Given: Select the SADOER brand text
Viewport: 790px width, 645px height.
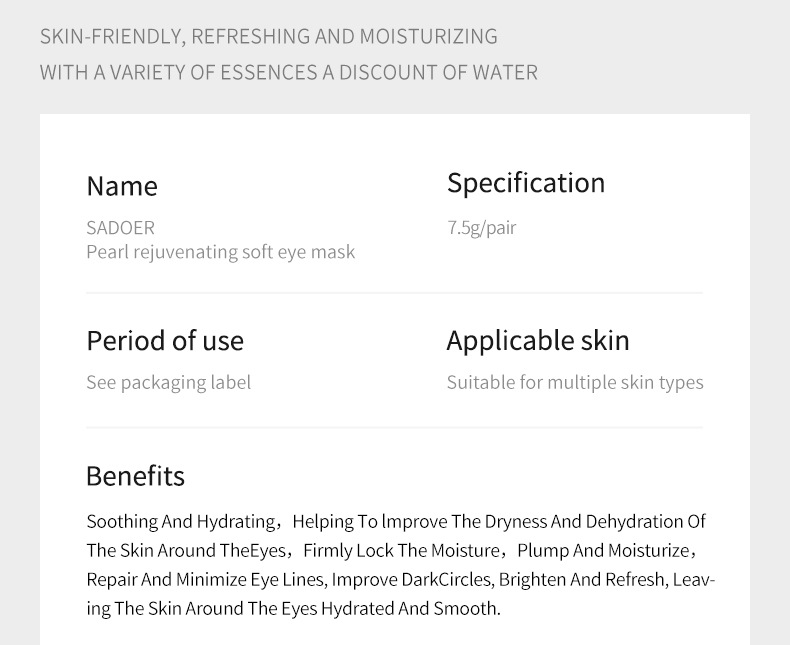Looking at the screenshot, I should tap(120, 228).
